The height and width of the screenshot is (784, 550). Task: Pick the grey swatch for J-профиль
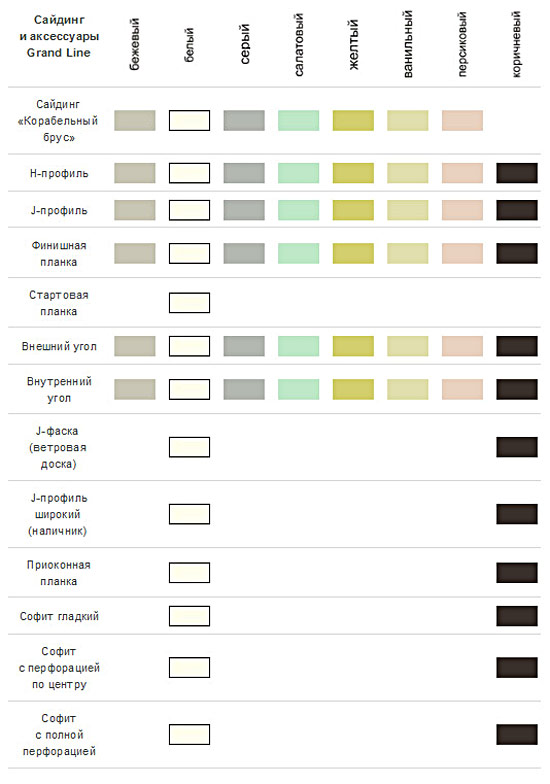click(x=244, y=210)
